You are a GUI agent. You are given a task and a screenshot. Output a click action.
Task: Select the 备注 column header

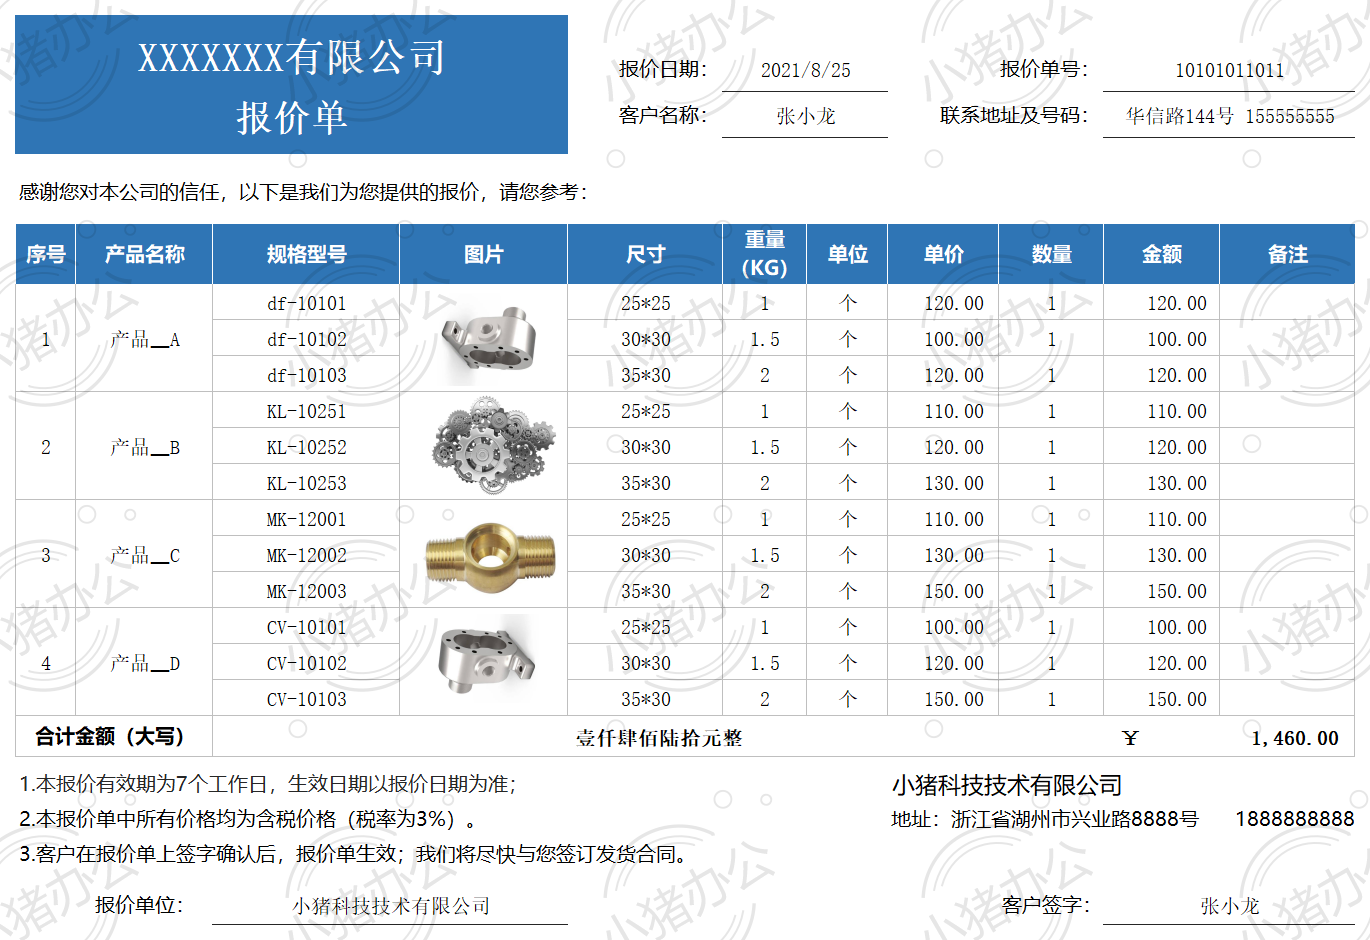(x=1288, y=254)
